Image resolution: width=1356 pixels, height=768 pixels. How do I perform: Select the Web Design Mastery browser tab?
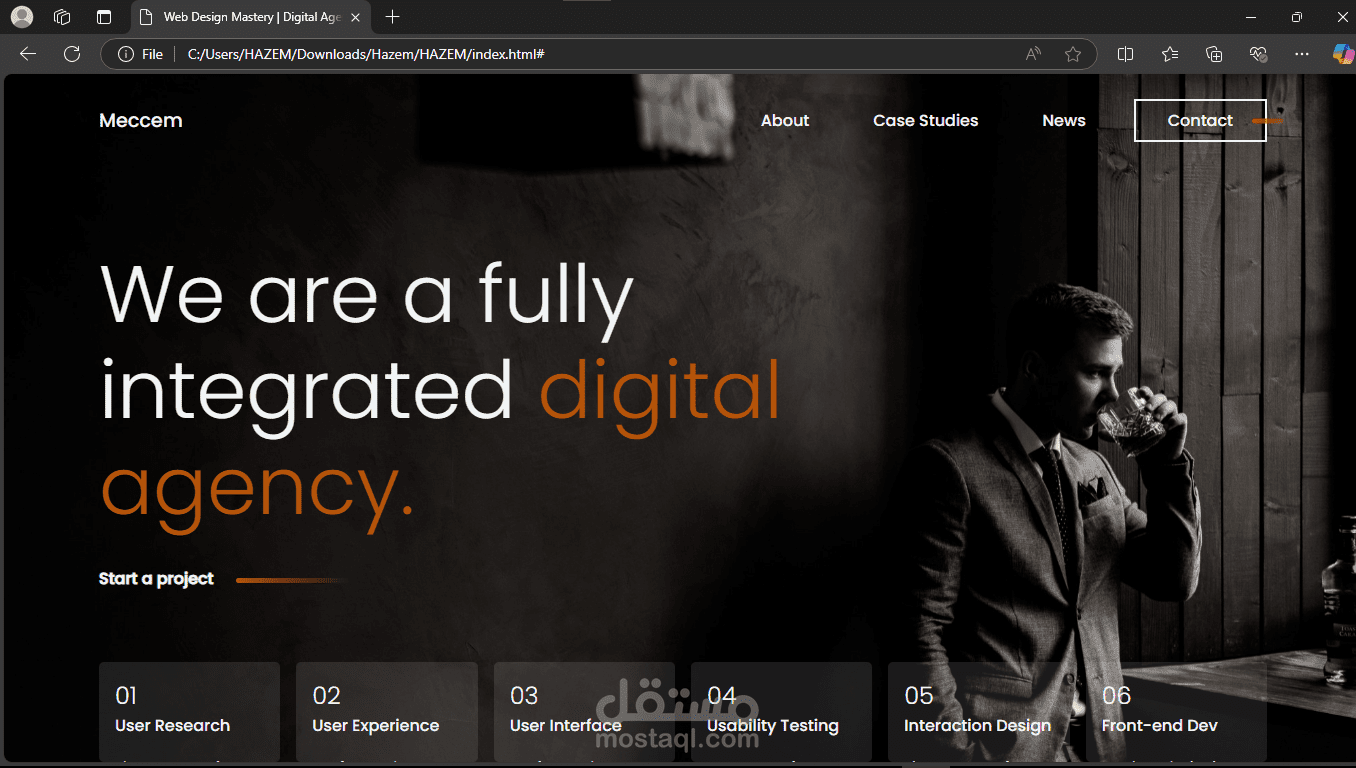[250, 17]
